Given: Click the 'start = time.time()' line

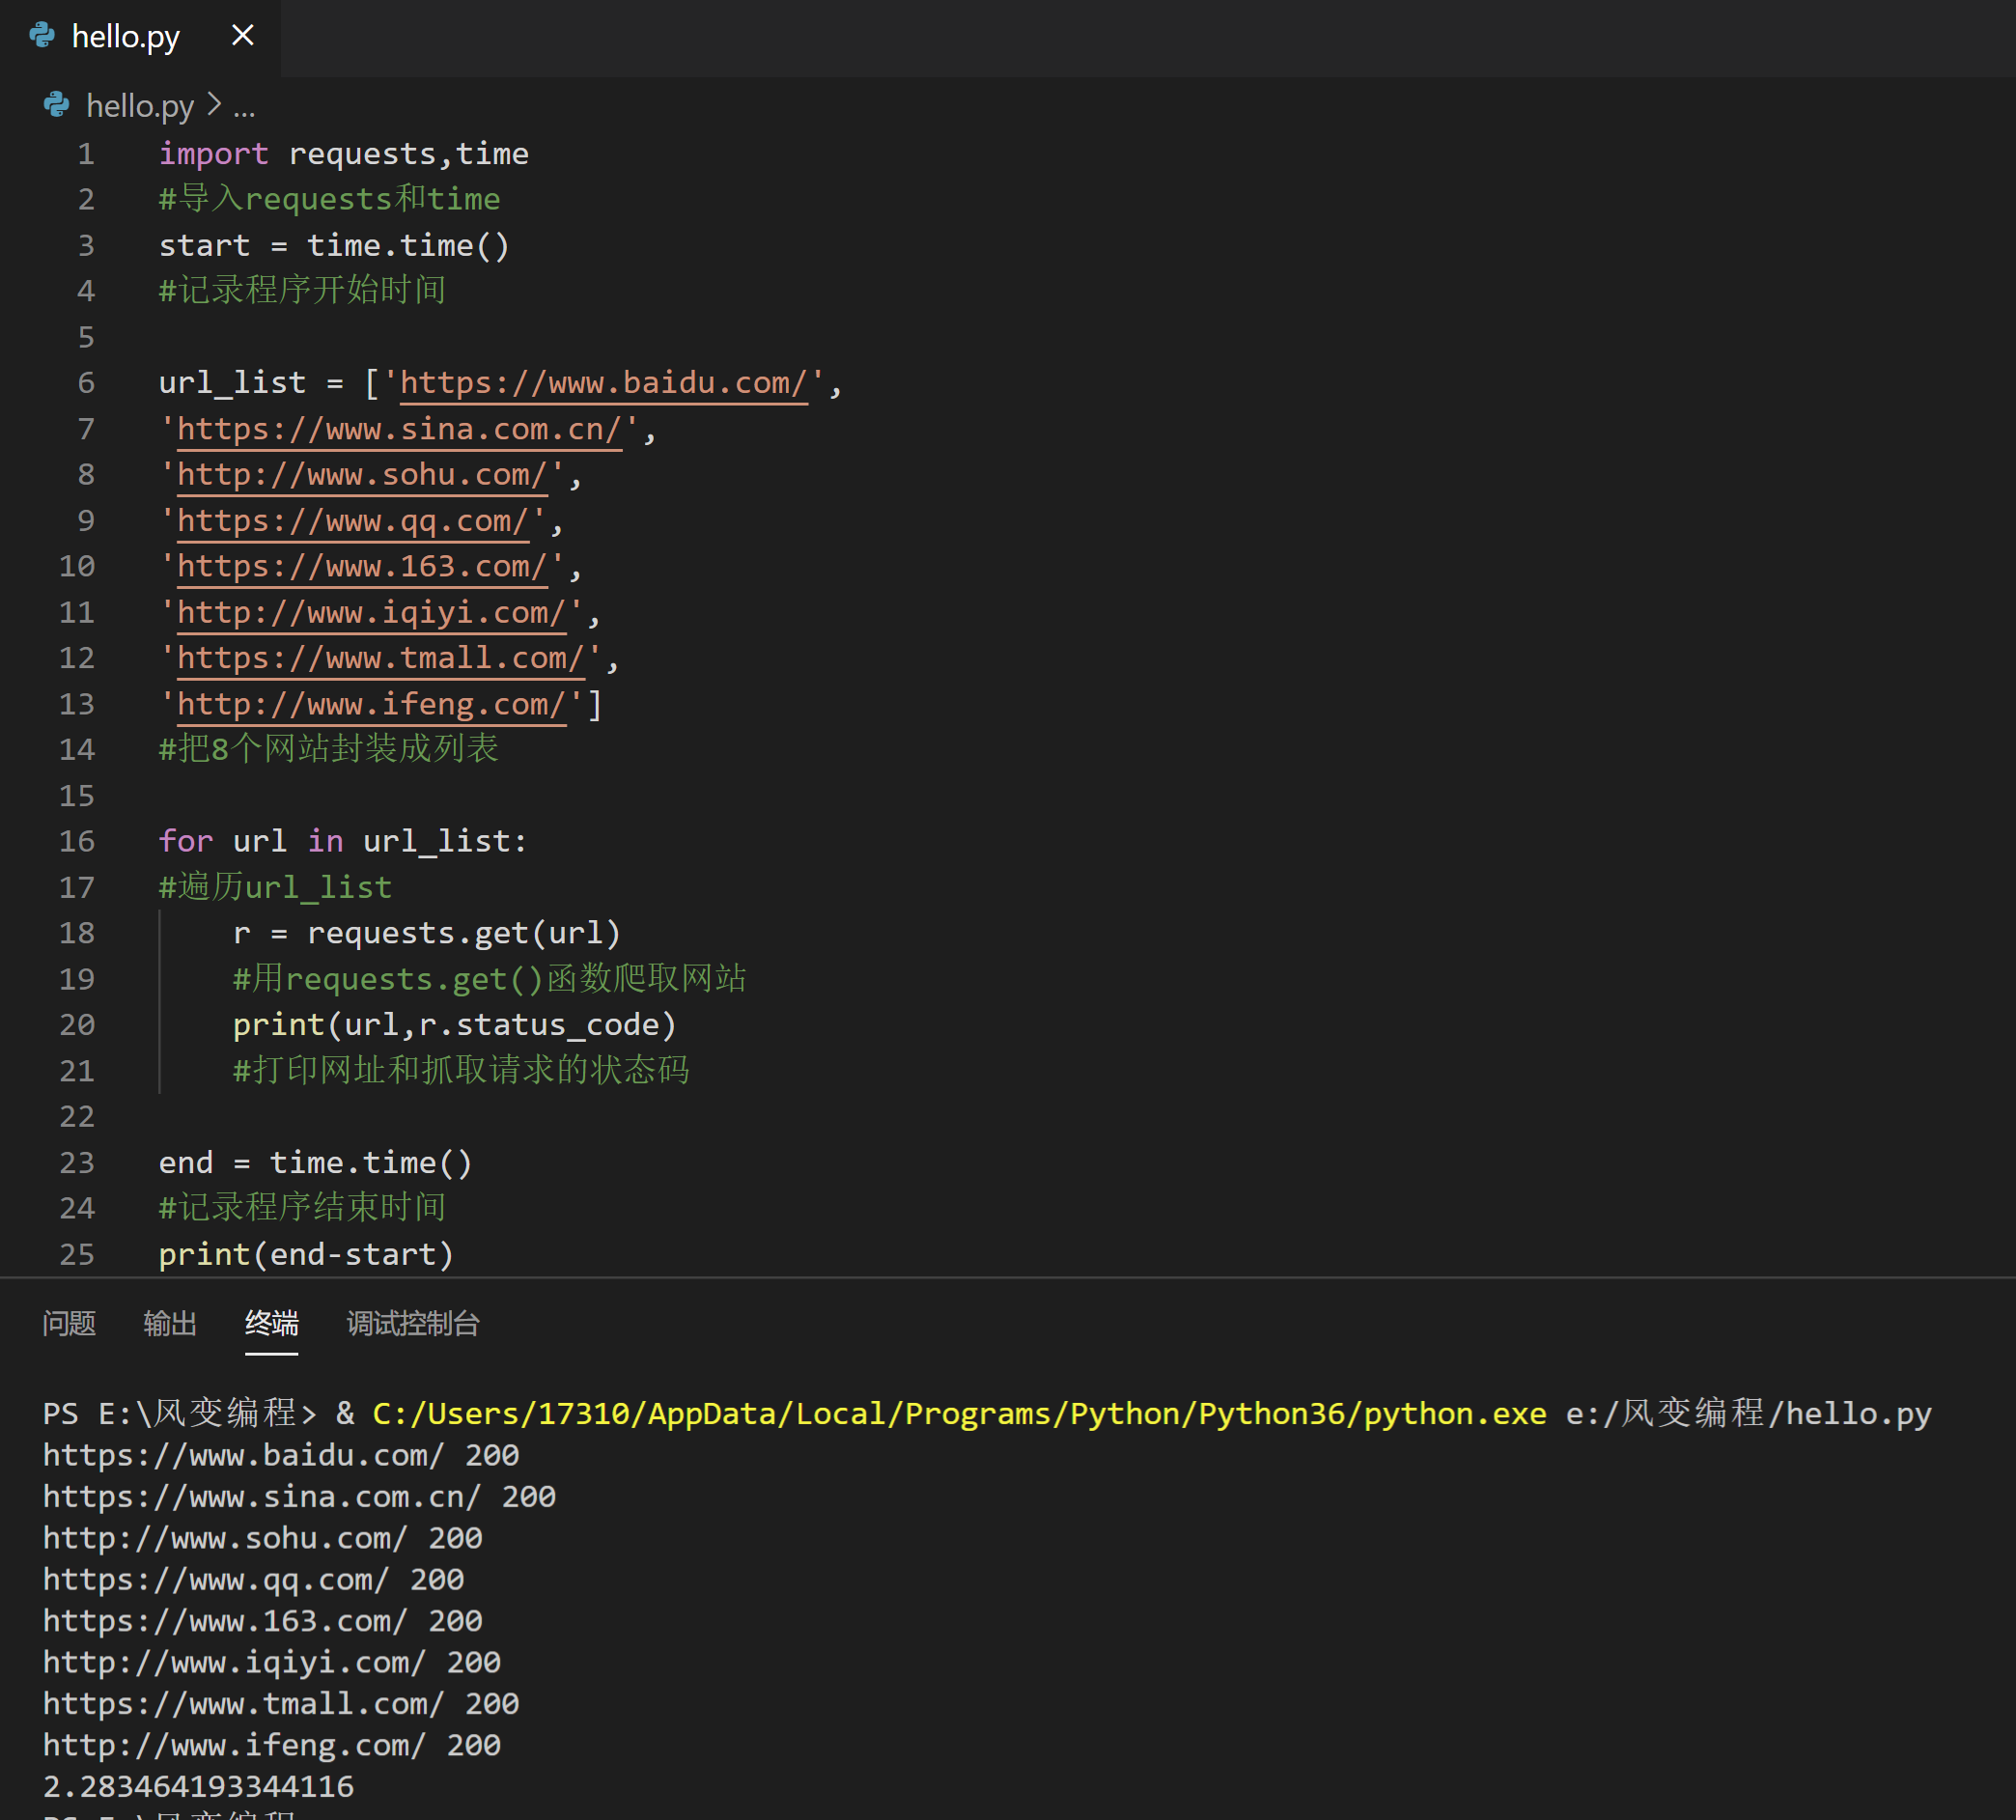Looking at the screenshot, I should [335, 245].
